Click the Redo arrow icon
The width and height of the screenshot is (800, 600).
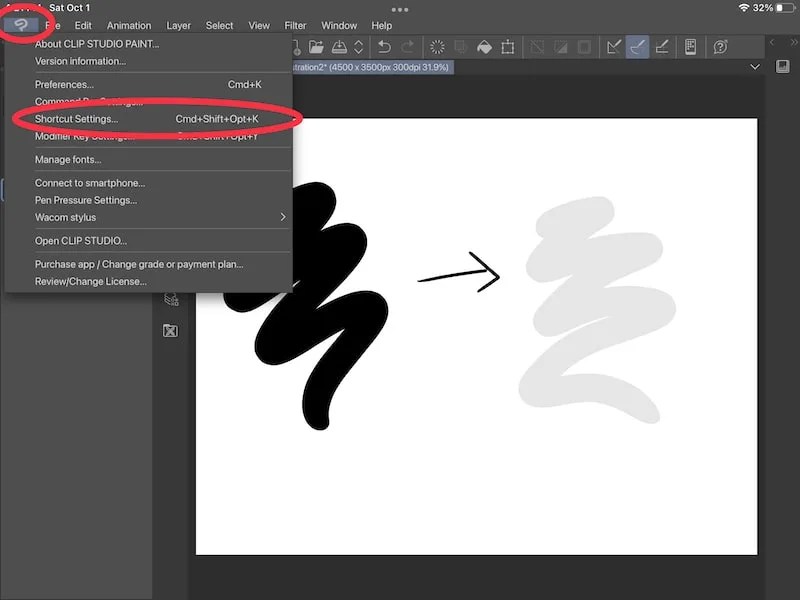[408, 47]
